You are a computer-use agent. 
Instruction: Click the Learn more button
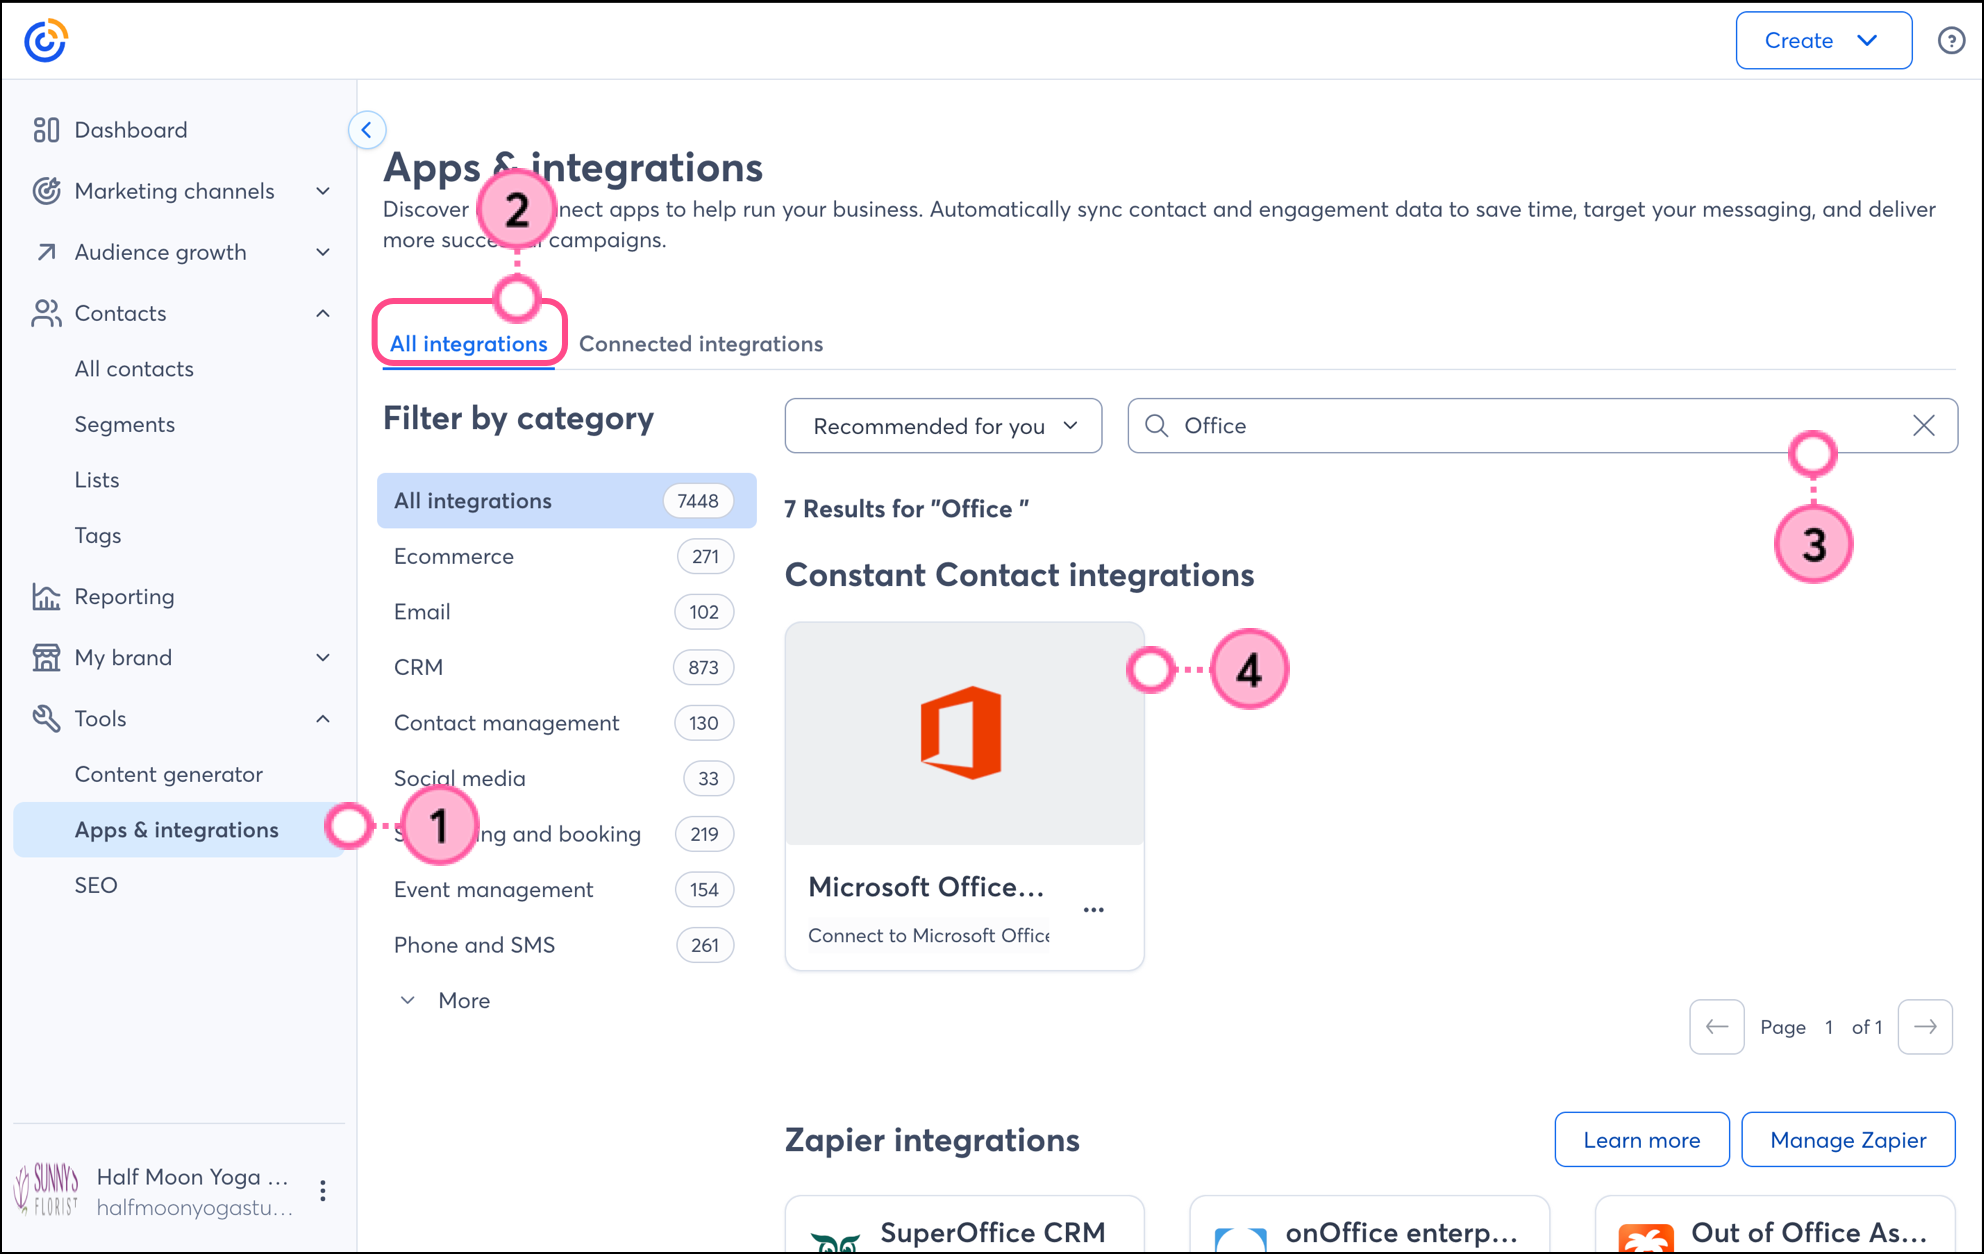point(1642,1140)
